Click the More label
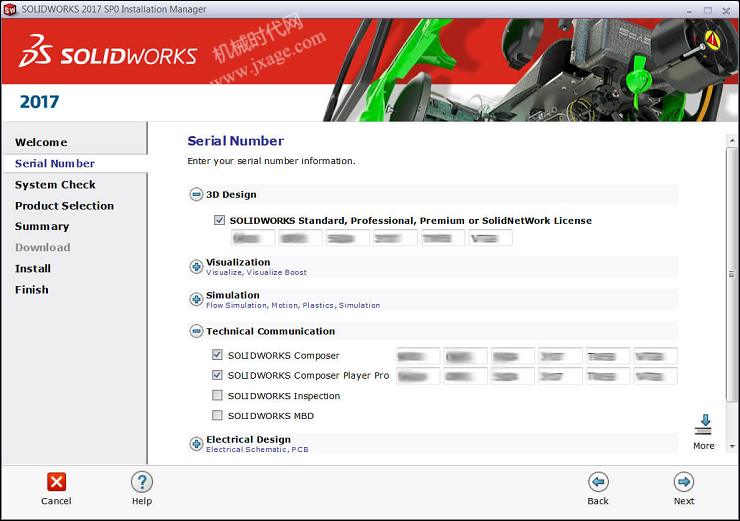The width and height of the screenshot is (740, 521). [x=703, y=445]
